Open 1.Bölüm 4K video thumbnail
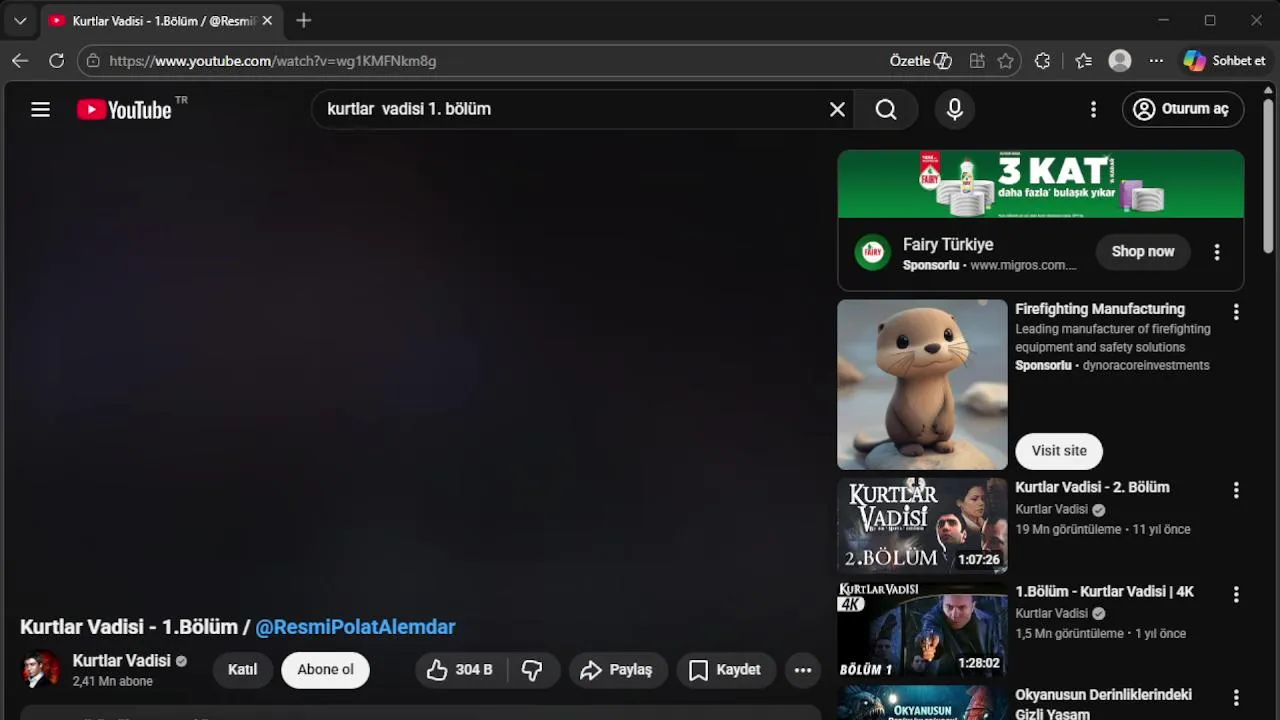Viewport: 1280px width, 720px height. [x=922, y=629]
